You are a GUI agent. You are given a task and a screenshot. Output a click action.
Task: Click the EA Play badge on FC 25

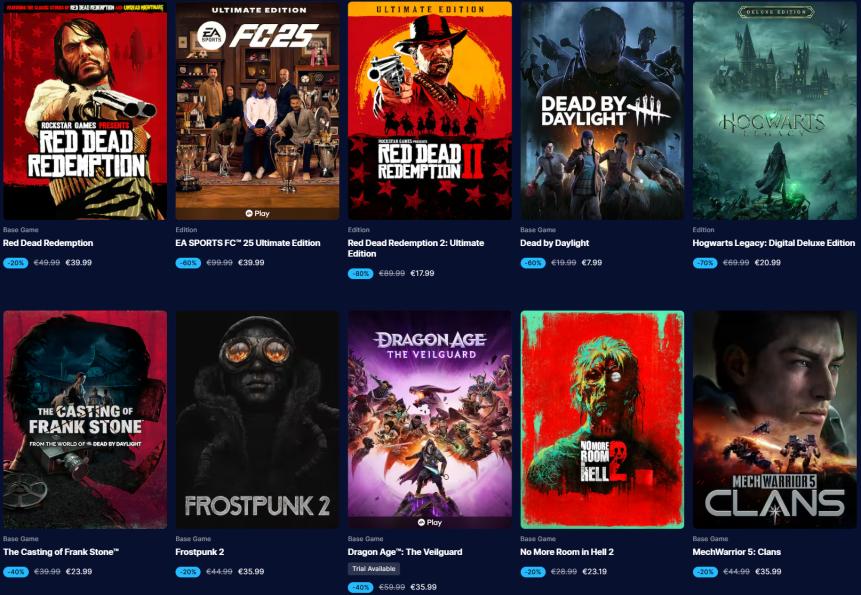pyautogui.click(x=258, y=214)
